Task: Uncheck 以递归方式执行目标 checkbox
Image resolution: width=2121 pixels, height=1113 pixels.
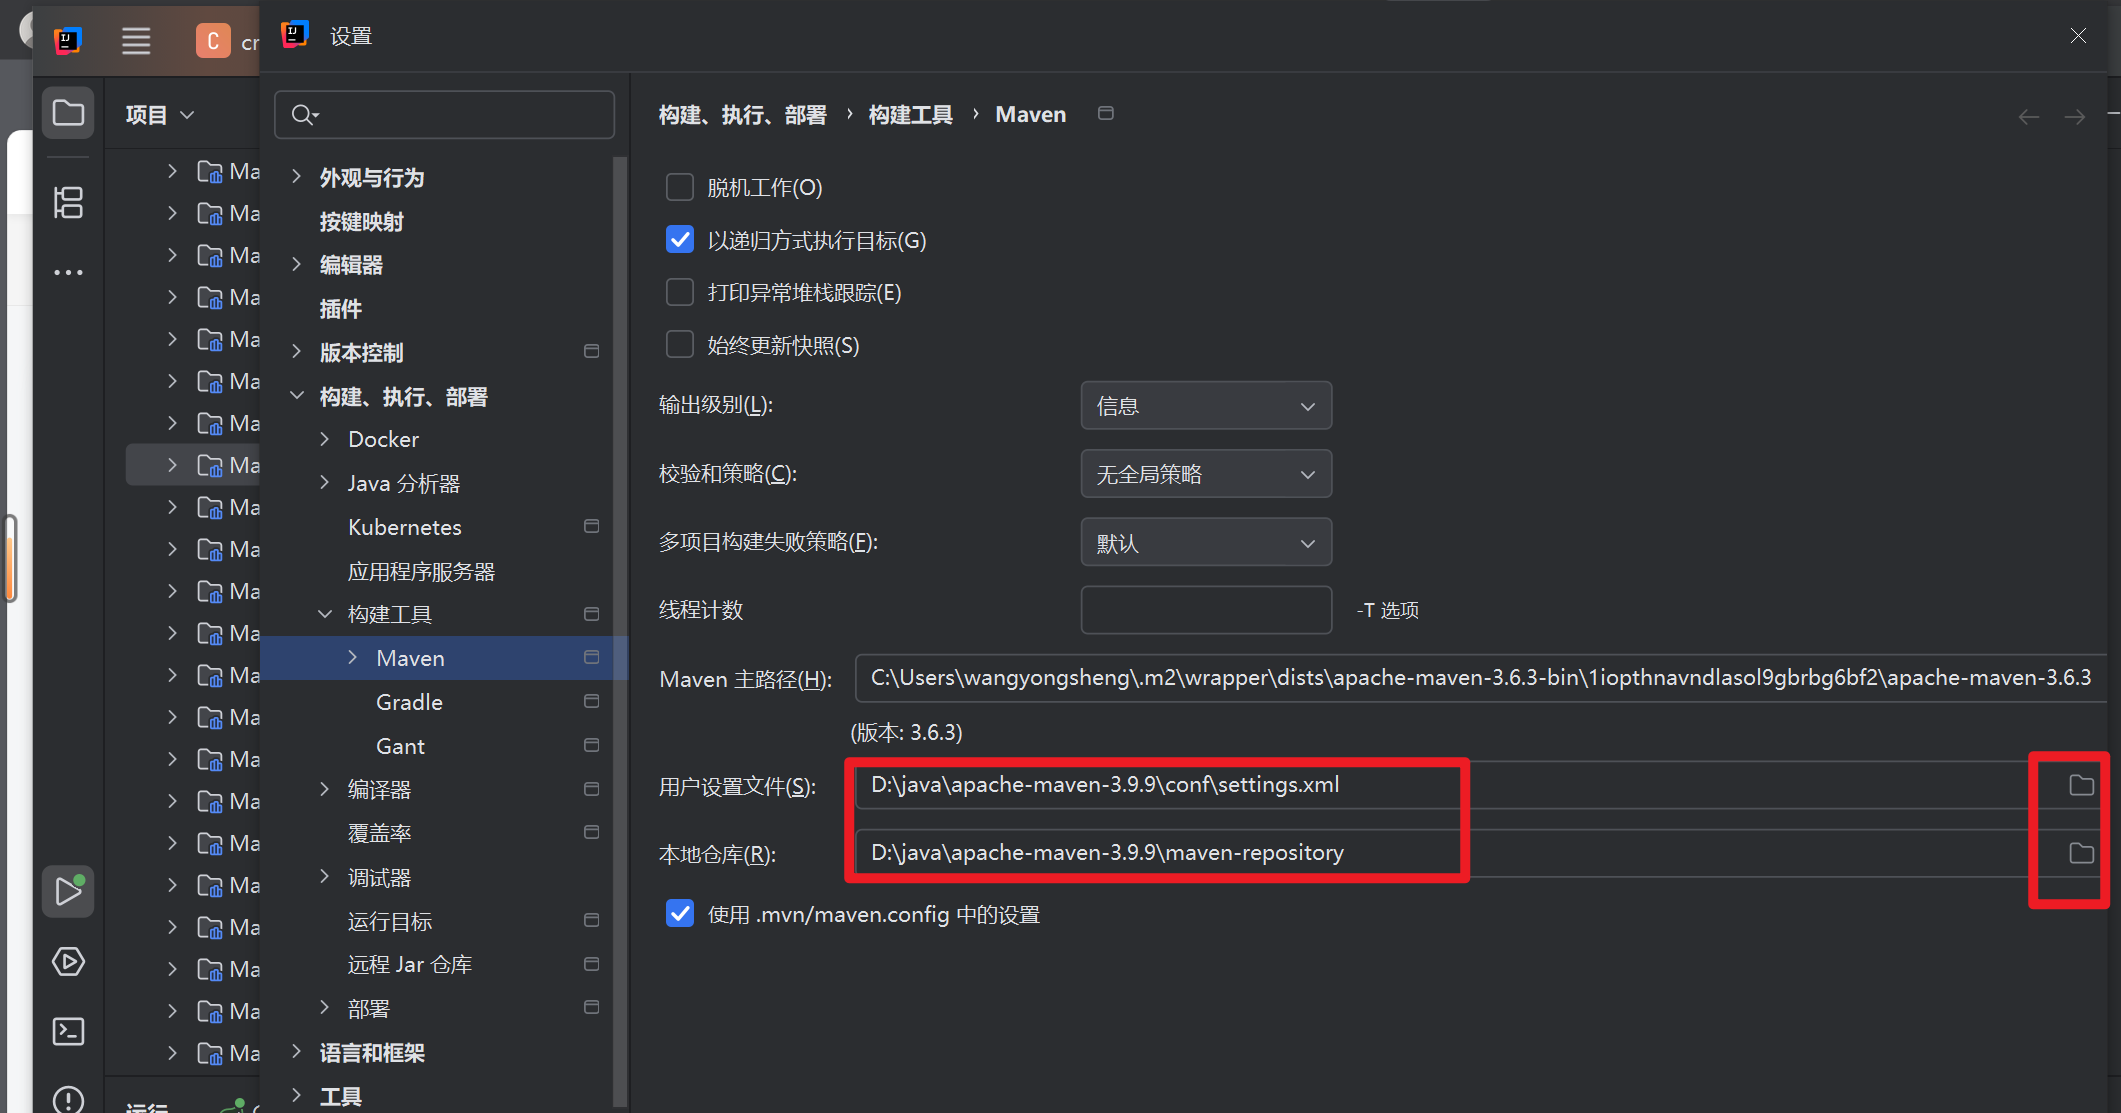Action: tap(680, 240)
